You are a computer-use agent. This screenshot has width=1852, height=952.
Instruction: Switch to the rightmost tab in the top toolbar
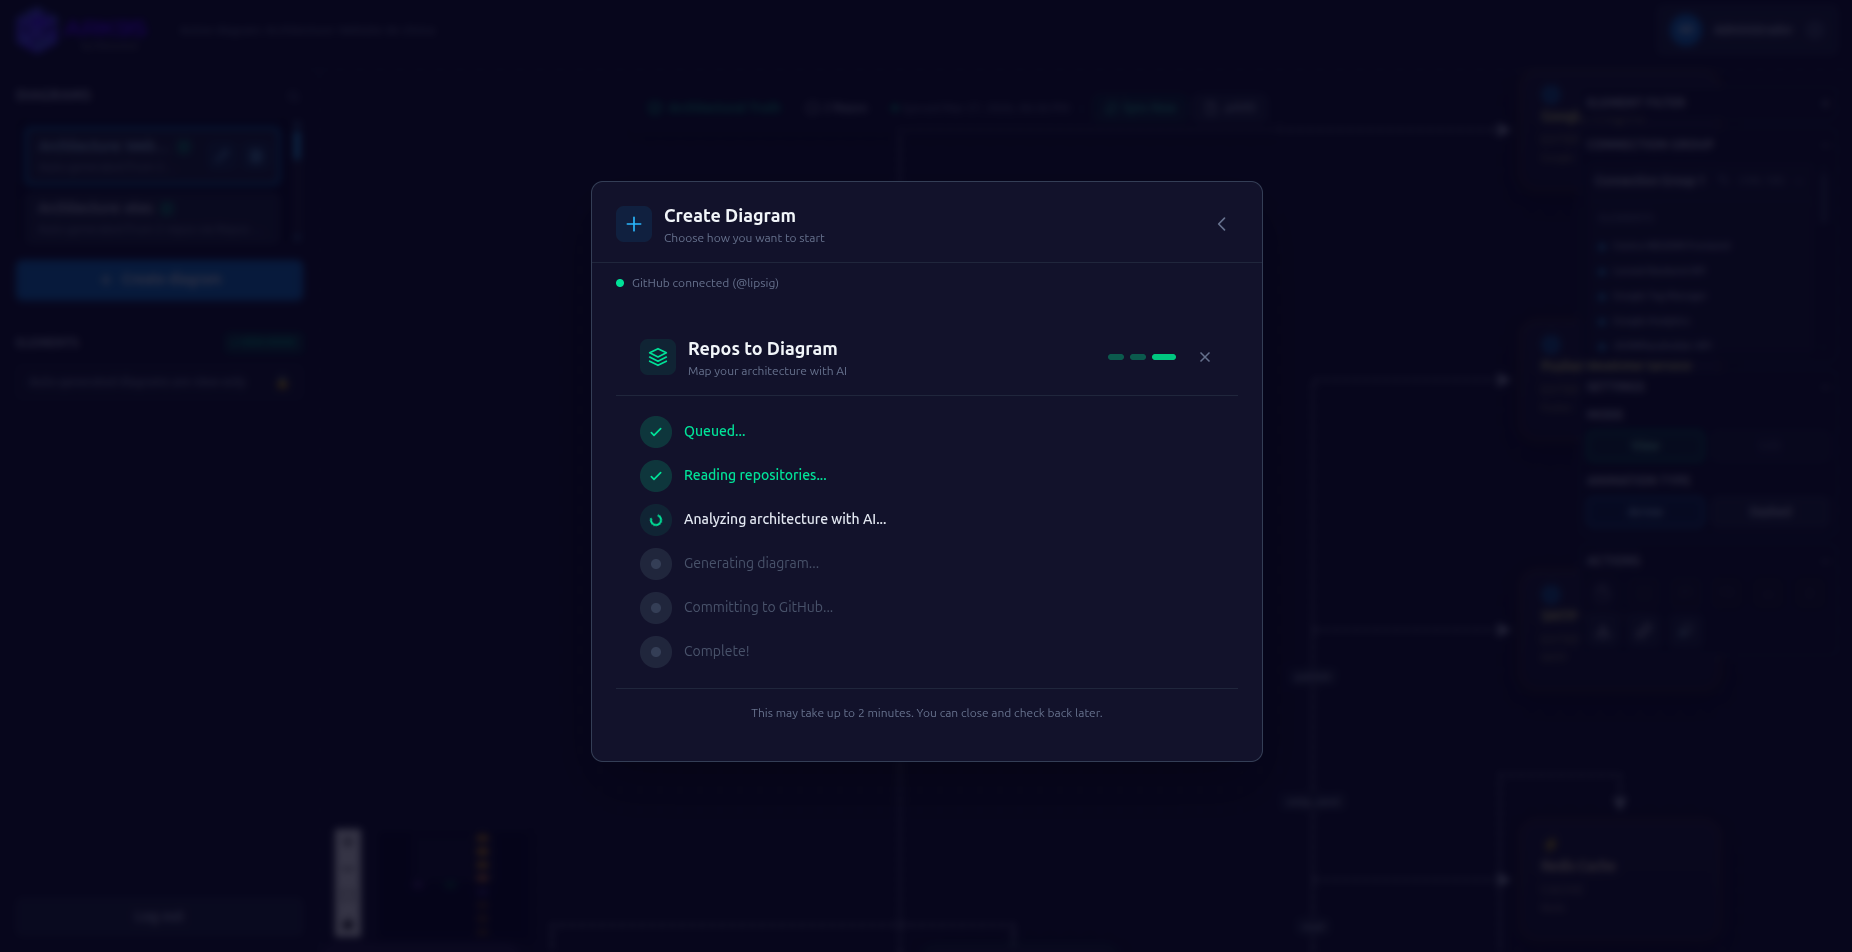point(1232,107)
